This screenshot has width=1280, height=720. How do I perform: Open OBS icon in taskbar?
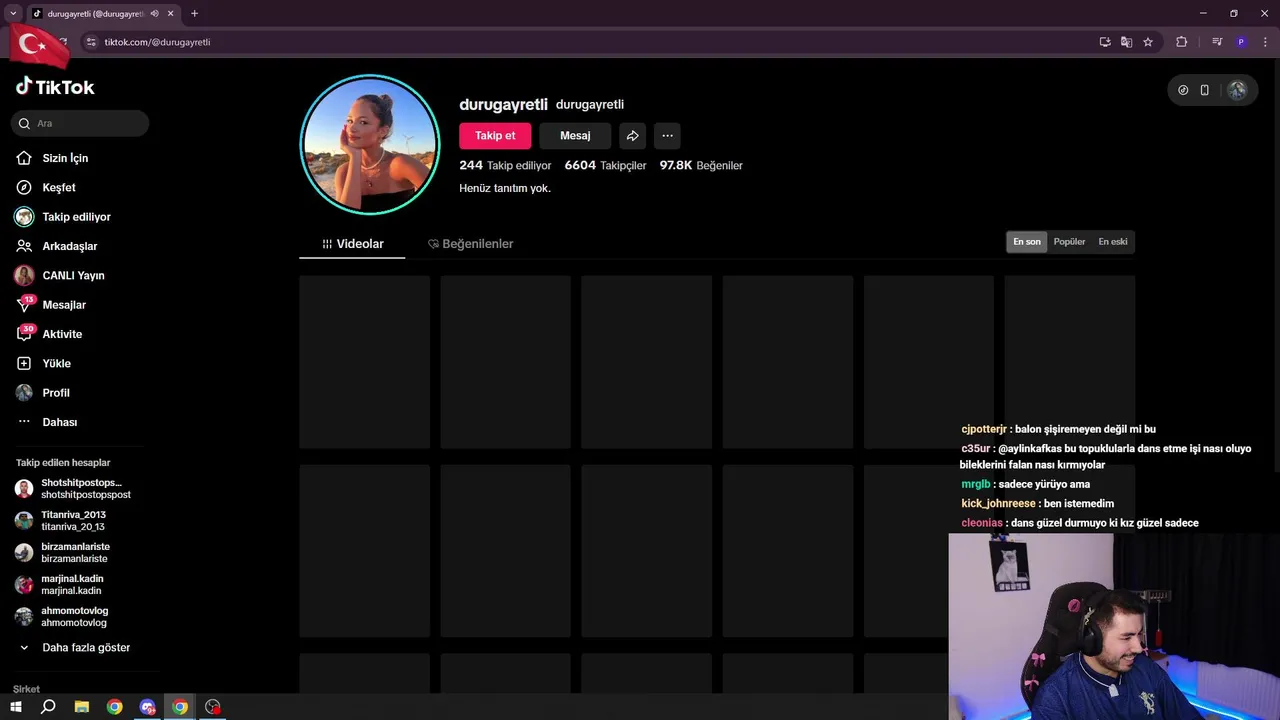pyautogui.click(x=213, y=707)
